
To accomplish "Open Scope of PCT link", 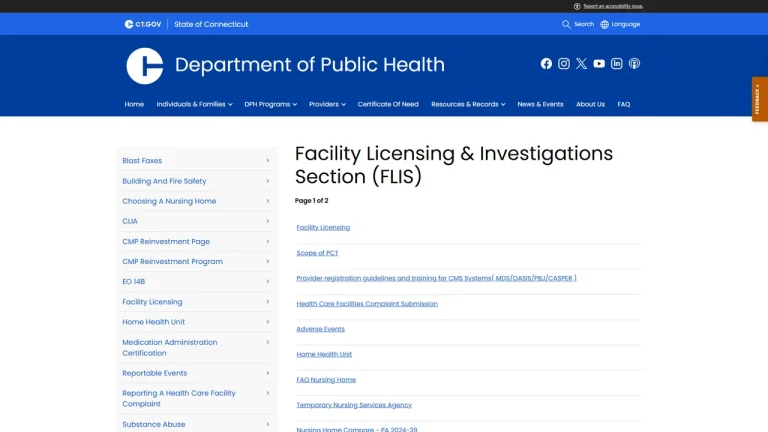I will tap(317, 253).
